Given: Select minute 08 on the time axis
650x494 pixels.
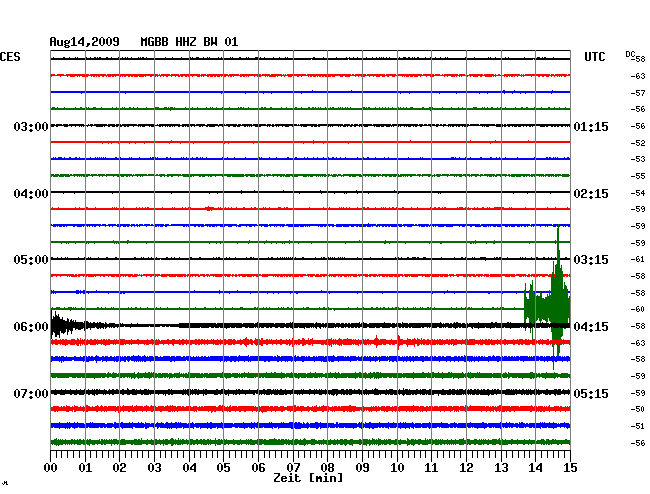Looking at the screenshot, I should (327, 468).
